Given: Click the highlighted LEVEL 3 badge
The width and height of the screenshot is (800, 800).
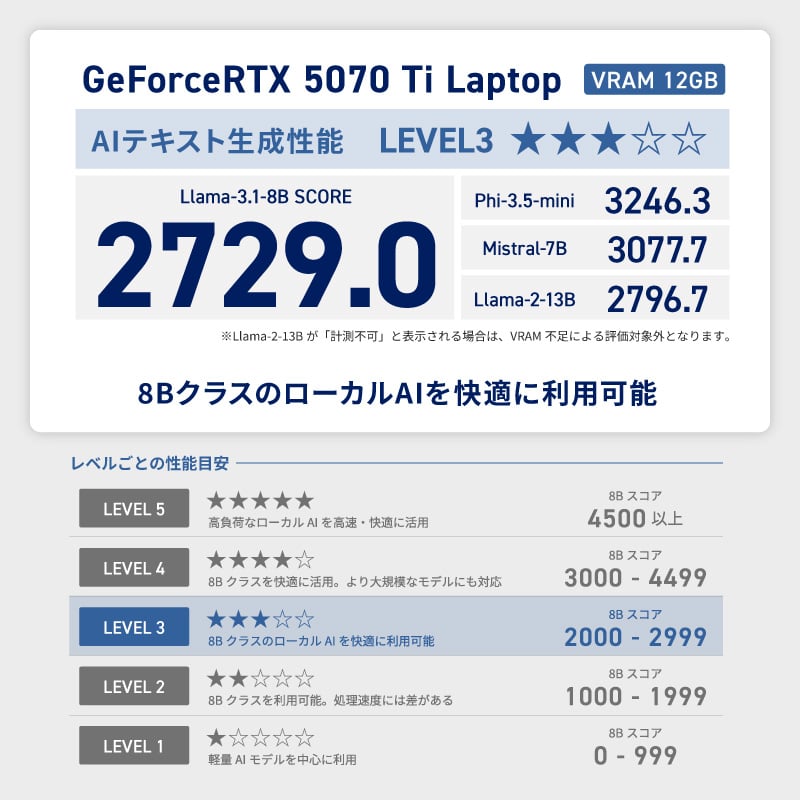Looking at the screenshot, I should click(x=134, y=627).
